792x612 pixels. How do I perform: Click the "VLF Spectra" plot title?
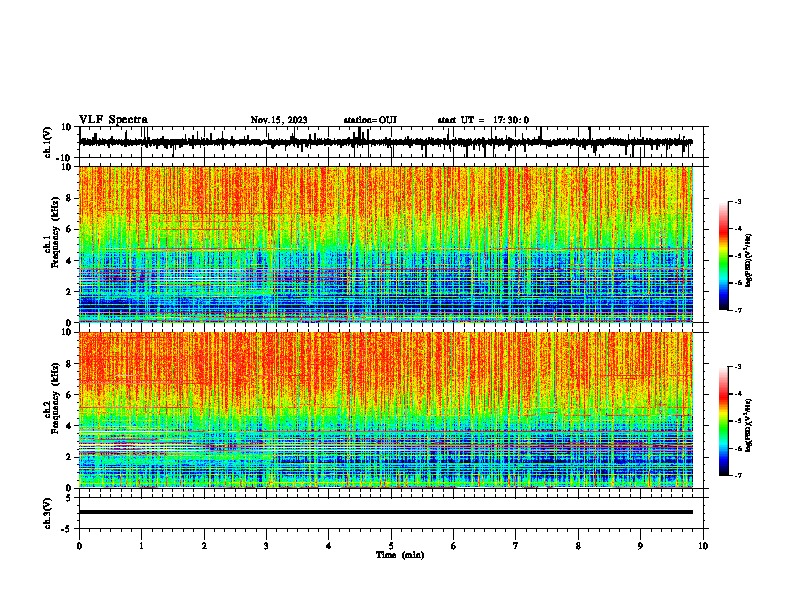[x=113, y=120]
